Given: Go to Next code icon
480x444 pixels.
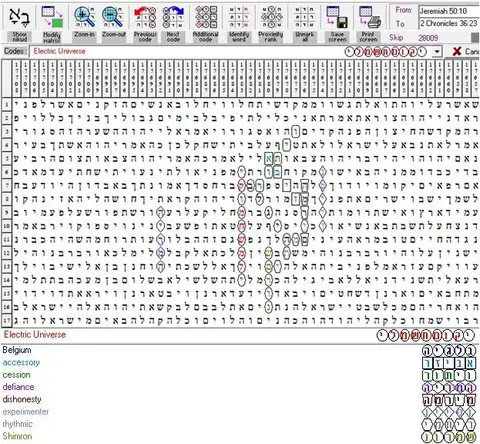Looking at the screenshot, I should pos(173,17).
